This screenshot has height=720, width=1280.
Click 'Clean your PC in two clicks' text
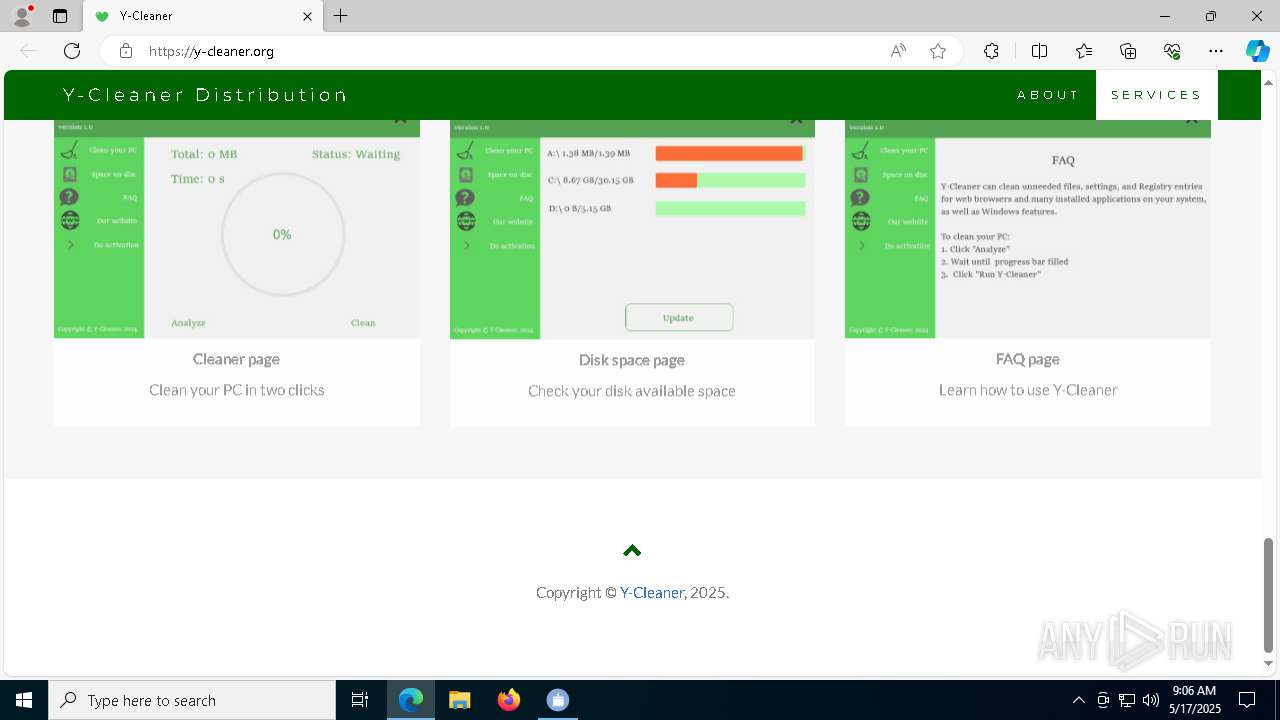point(237,390)
